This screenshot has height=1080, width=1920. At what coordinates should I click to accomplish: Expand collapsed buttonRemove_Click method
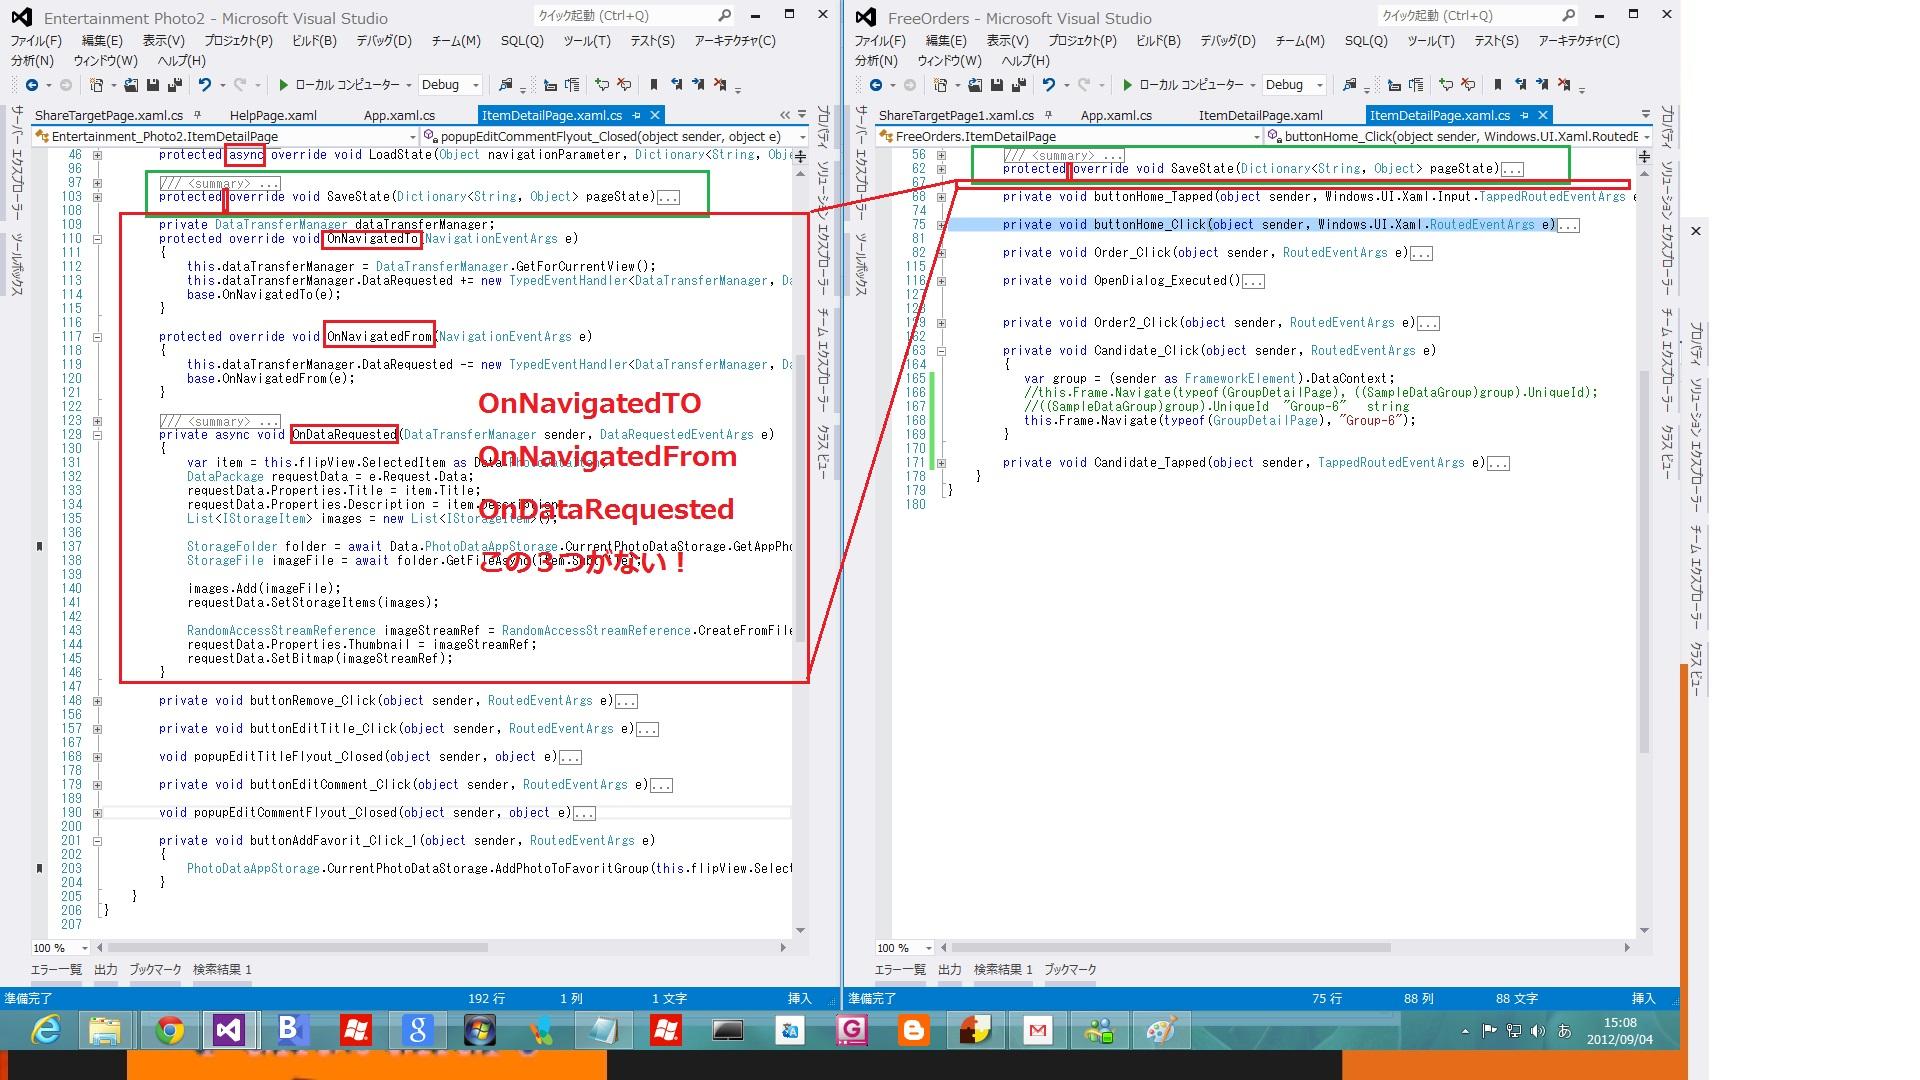(97, 701)
